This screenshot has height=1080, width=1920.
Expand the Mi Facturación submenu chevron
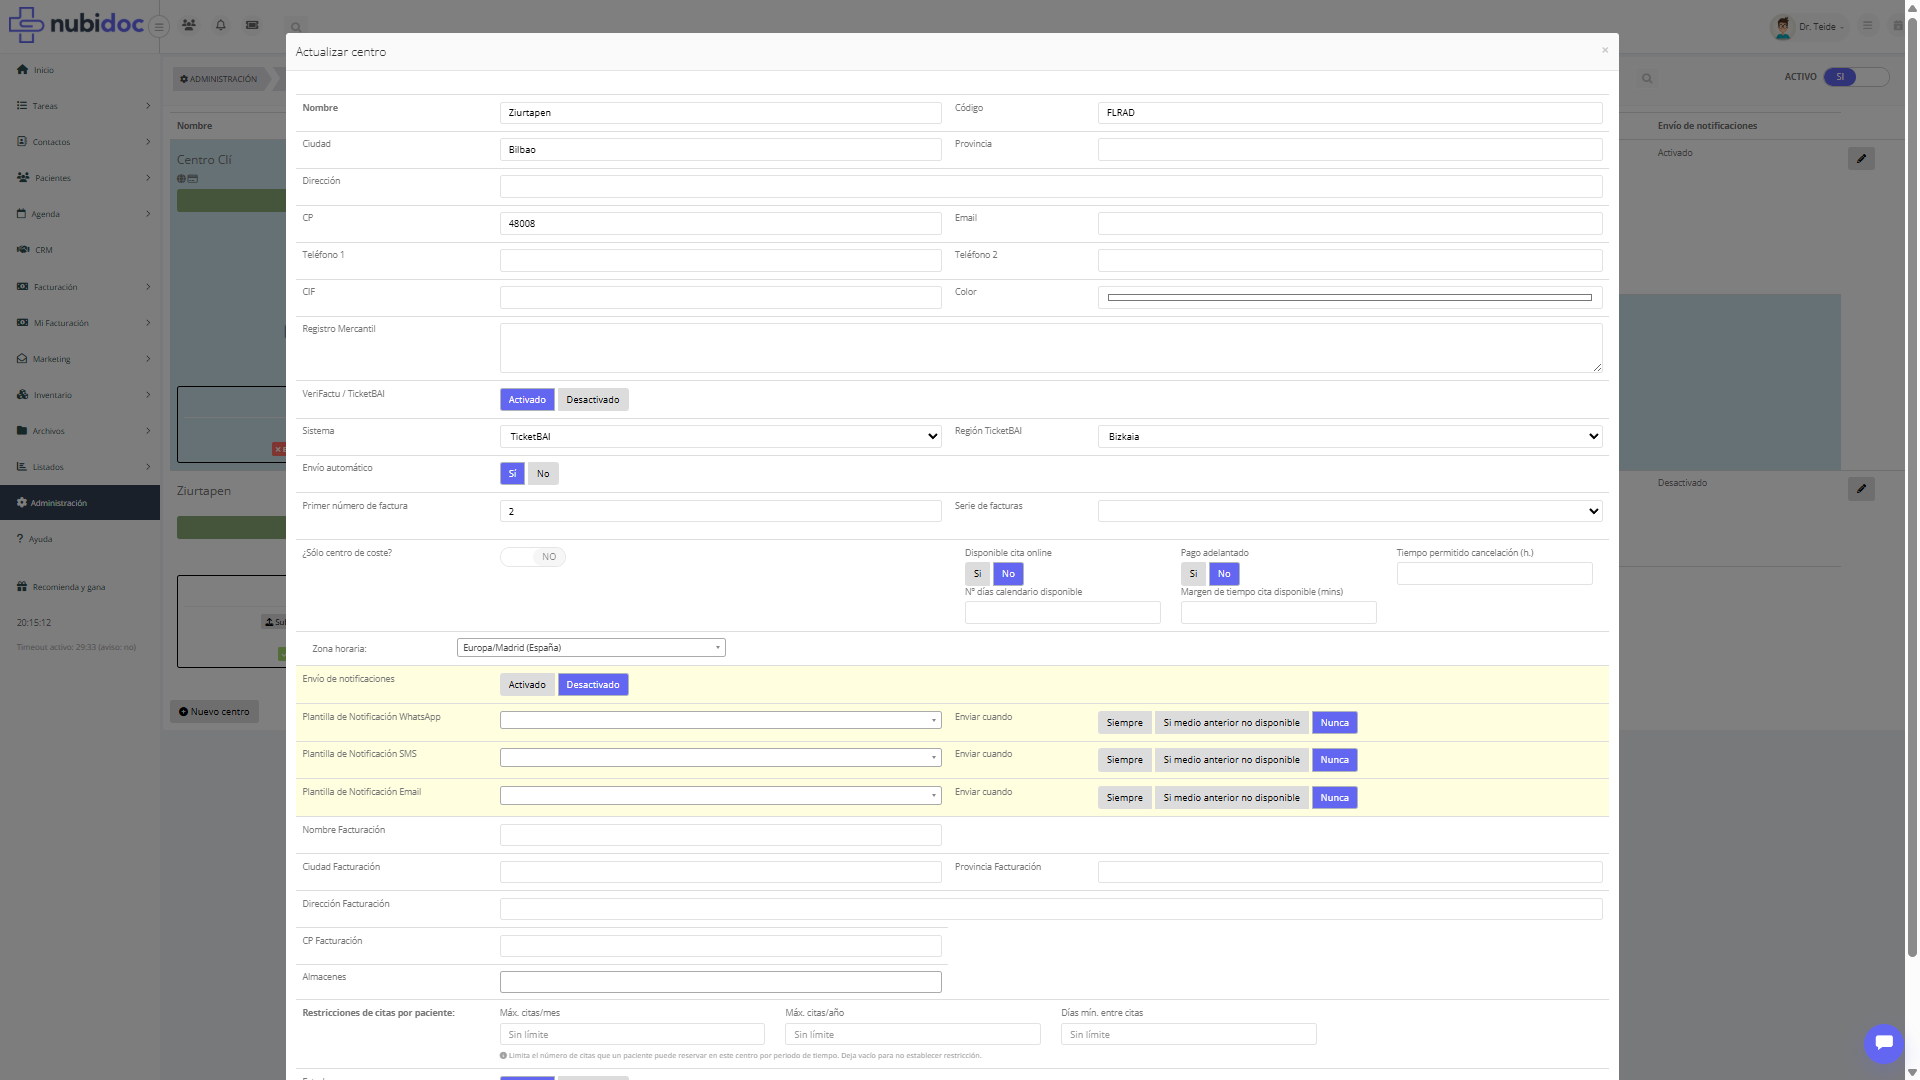(x=148, y=323)
